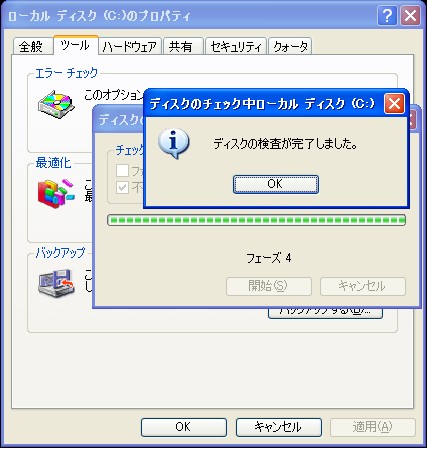The height and width of the screenshot is (449, 428).
Task: Click the info bubble icon in message dialog
Action: 174,143
